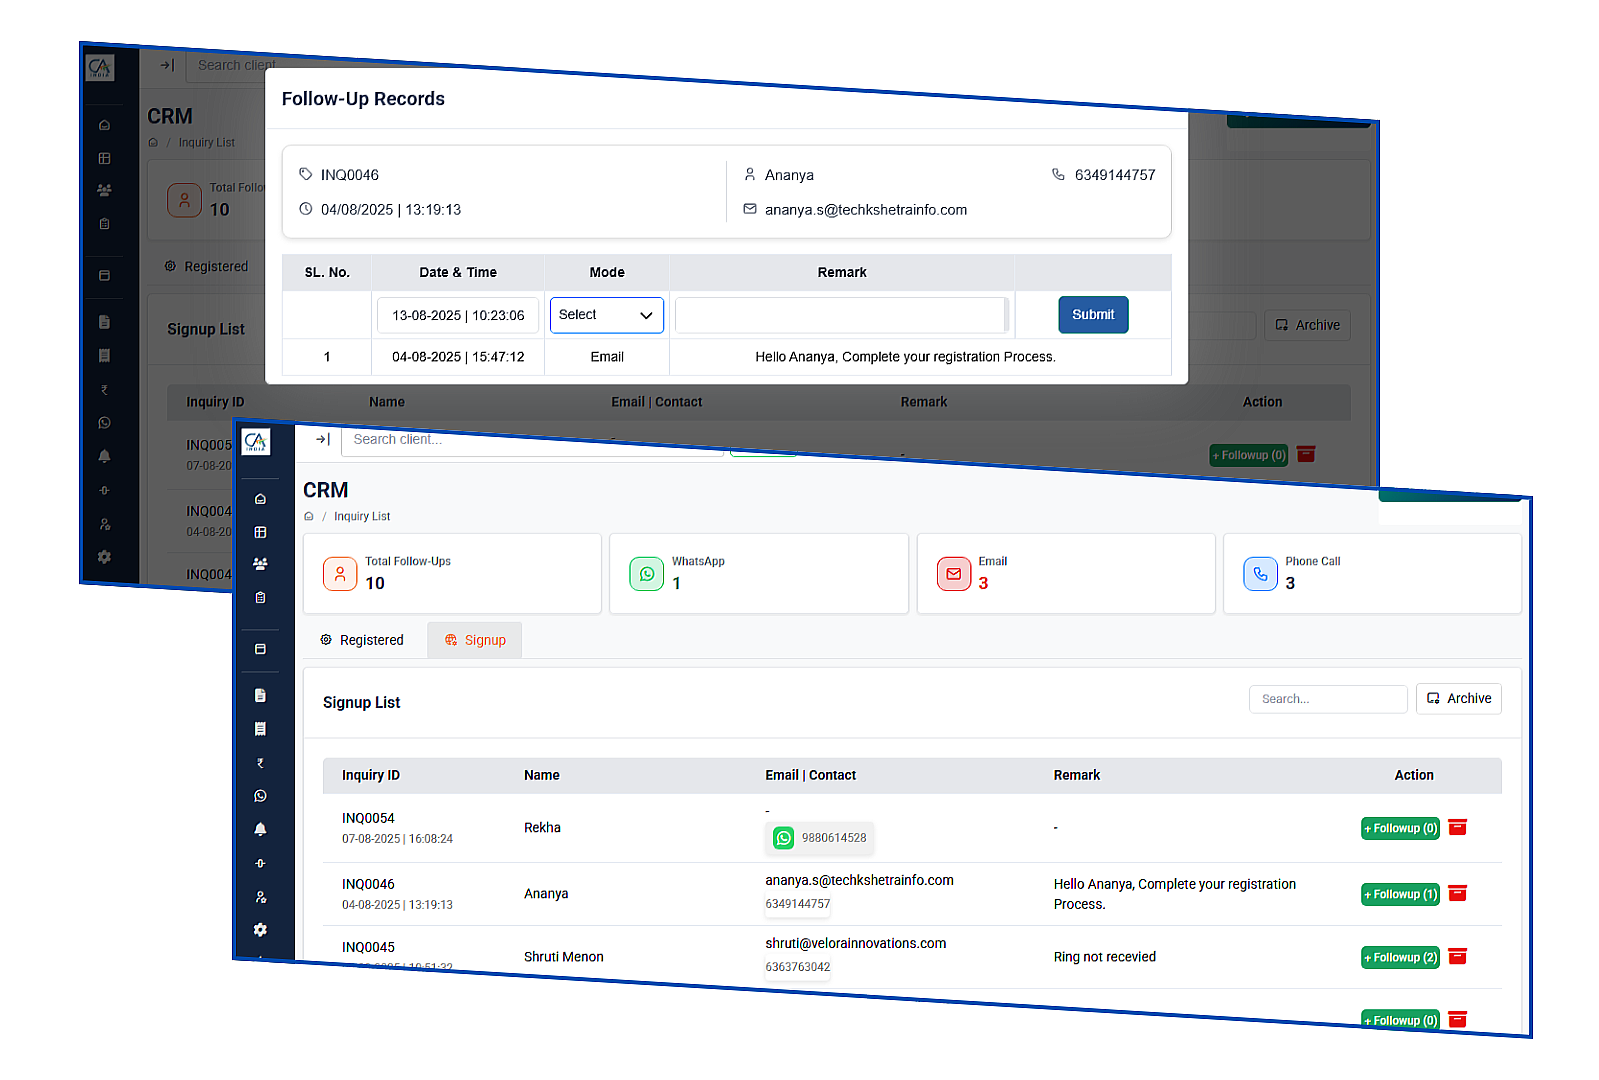Delete Rekha's inquiry with red archive icon

coord(1458,827)
